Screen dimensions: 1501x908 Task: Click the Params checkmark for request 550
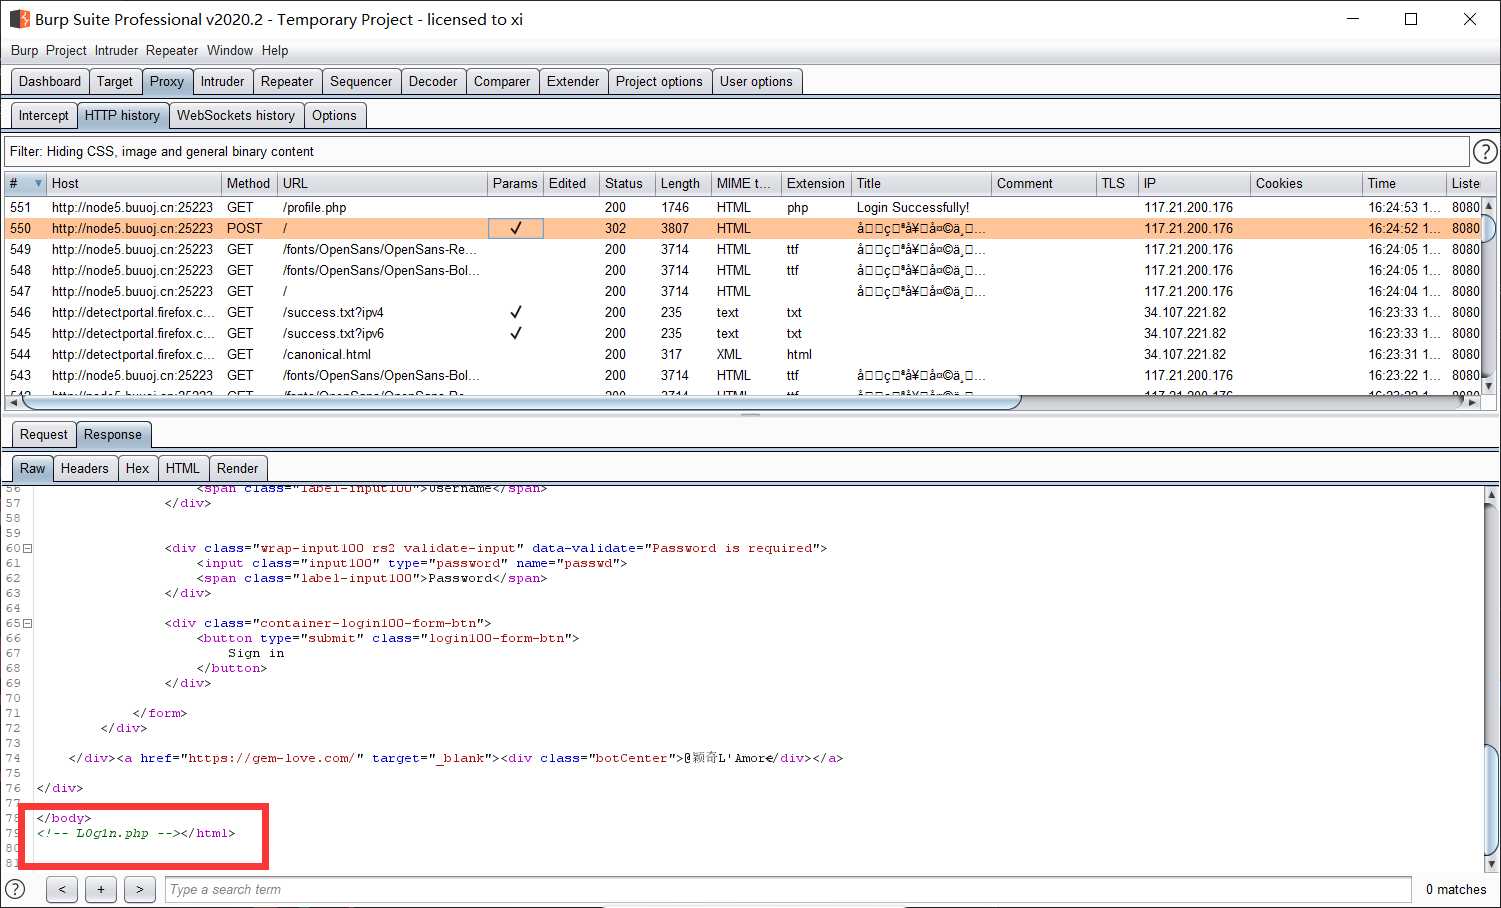click(x=516, y=228)
